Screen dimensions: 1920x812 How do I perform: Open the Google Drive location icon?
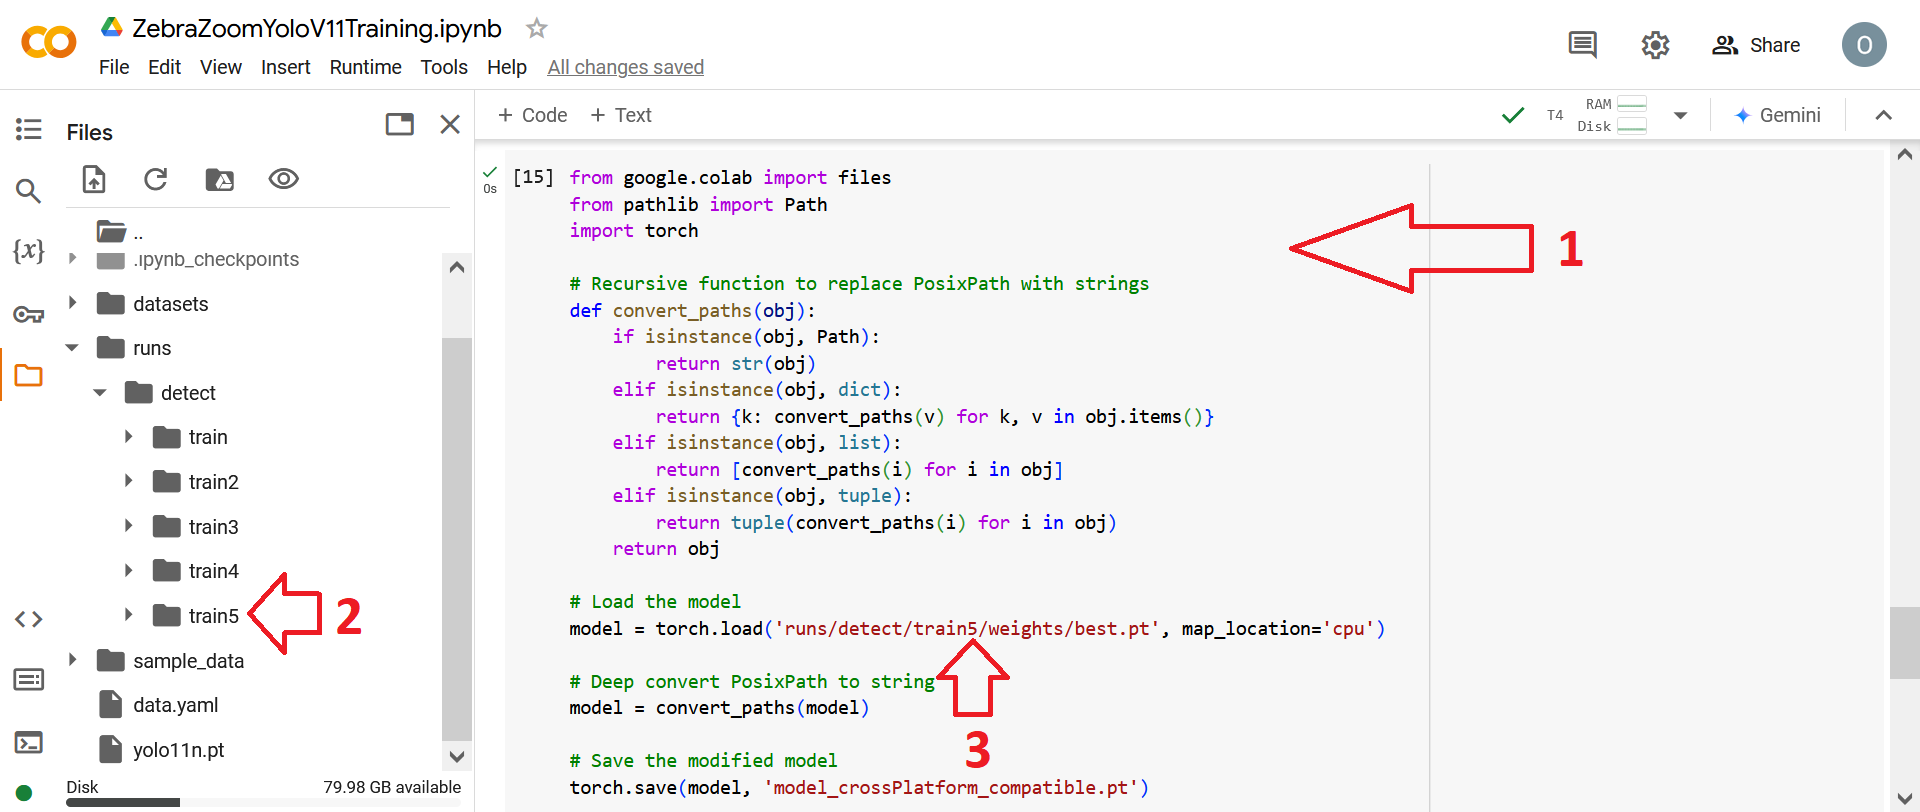(112, 27)
